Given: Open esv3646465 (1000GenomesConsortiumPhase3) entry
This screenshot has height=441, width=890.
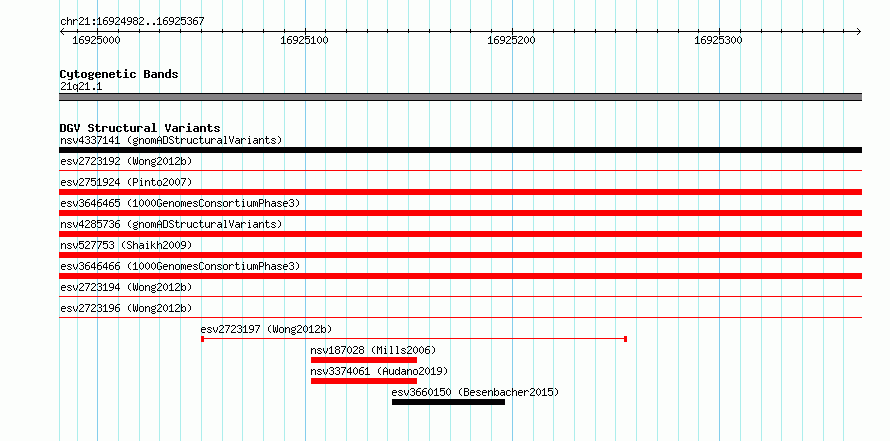Looking at the screenshot, I should [x=180, y=203].
